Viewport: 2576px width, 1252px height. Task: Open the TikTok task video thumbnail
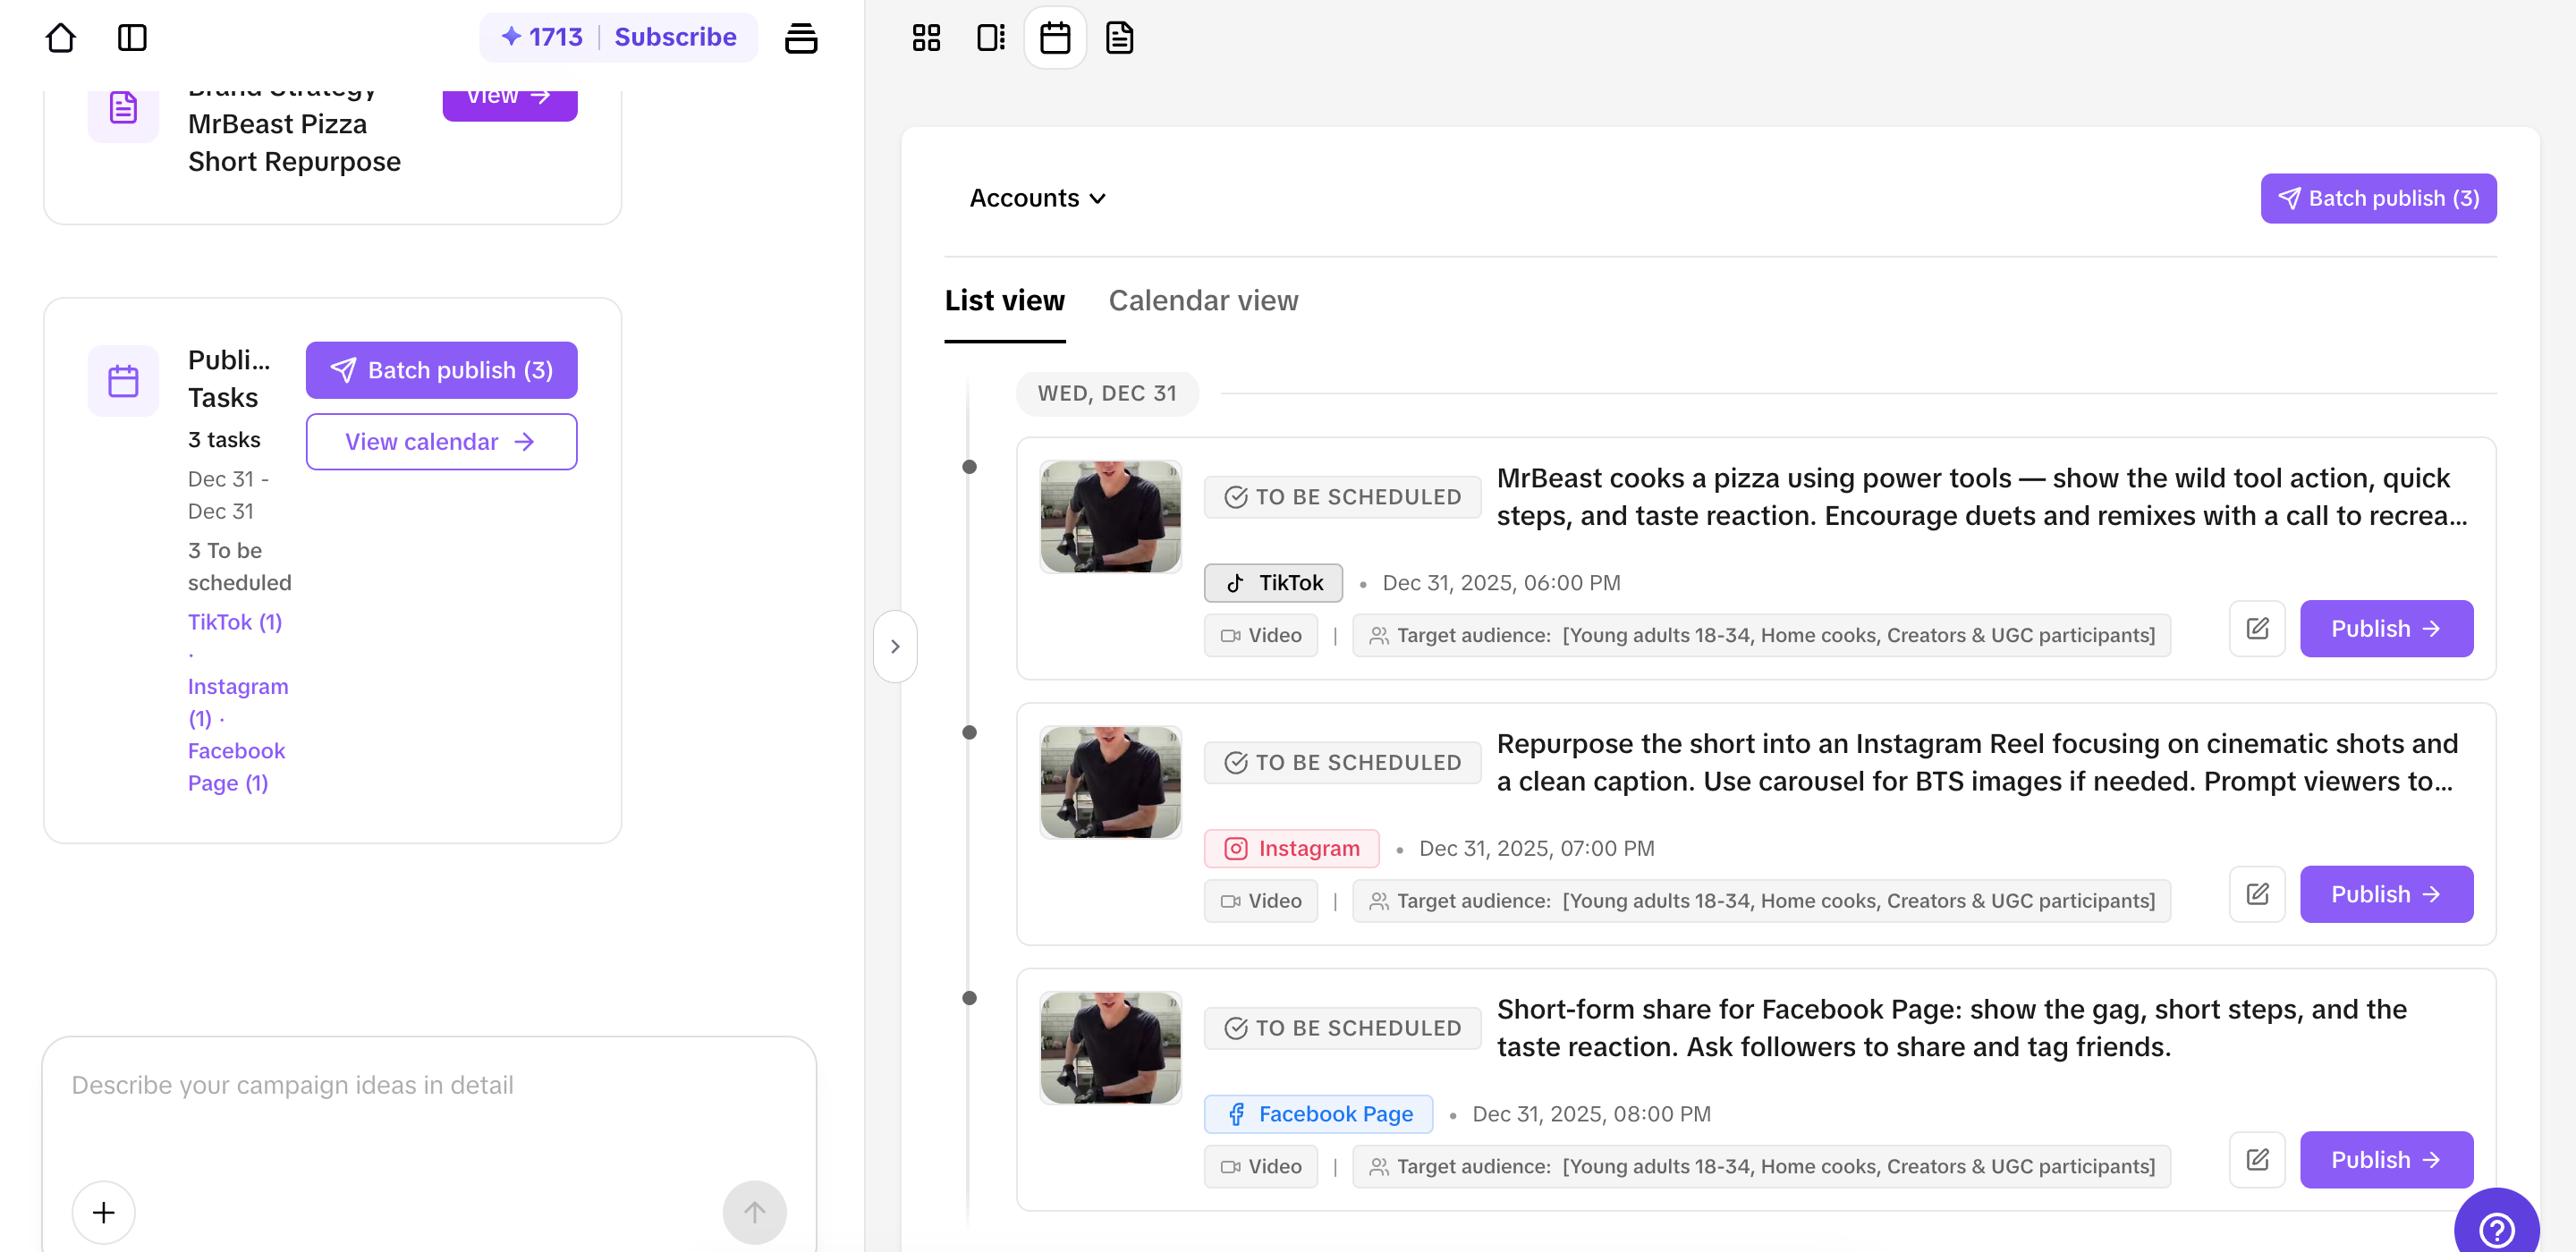click(1110, 516)
